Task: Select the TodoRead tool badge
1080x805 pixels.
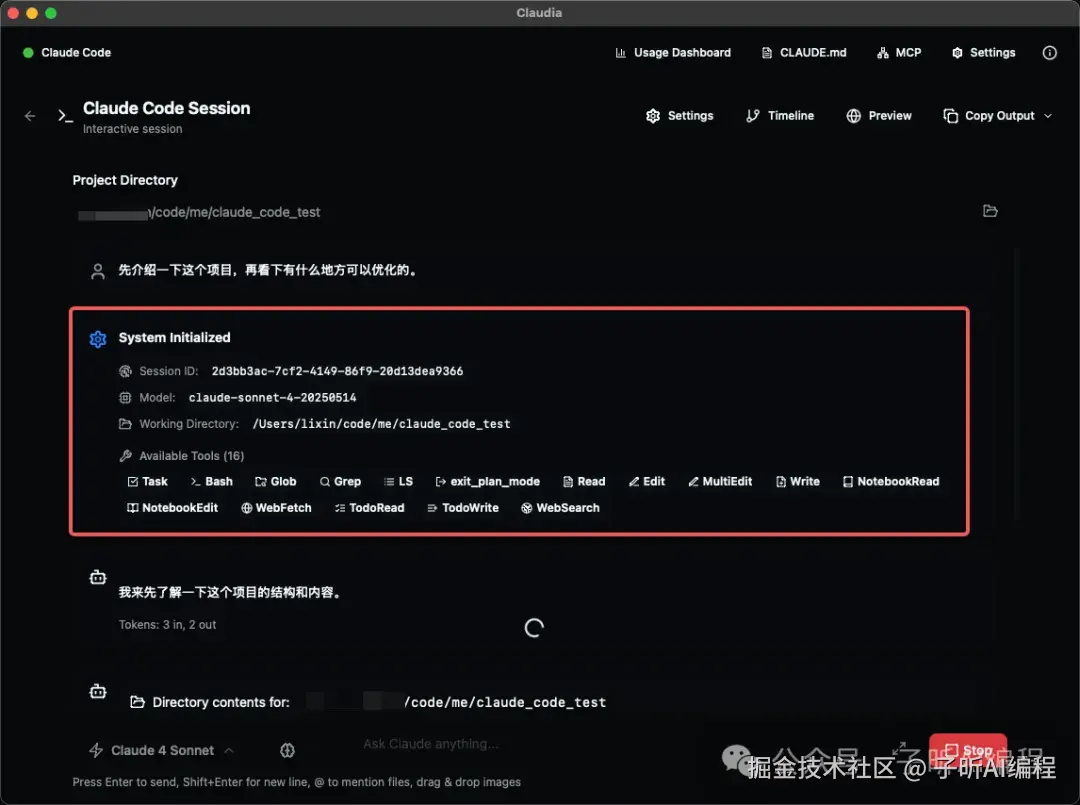Action: pyautogui.click(x=369, y=508)
